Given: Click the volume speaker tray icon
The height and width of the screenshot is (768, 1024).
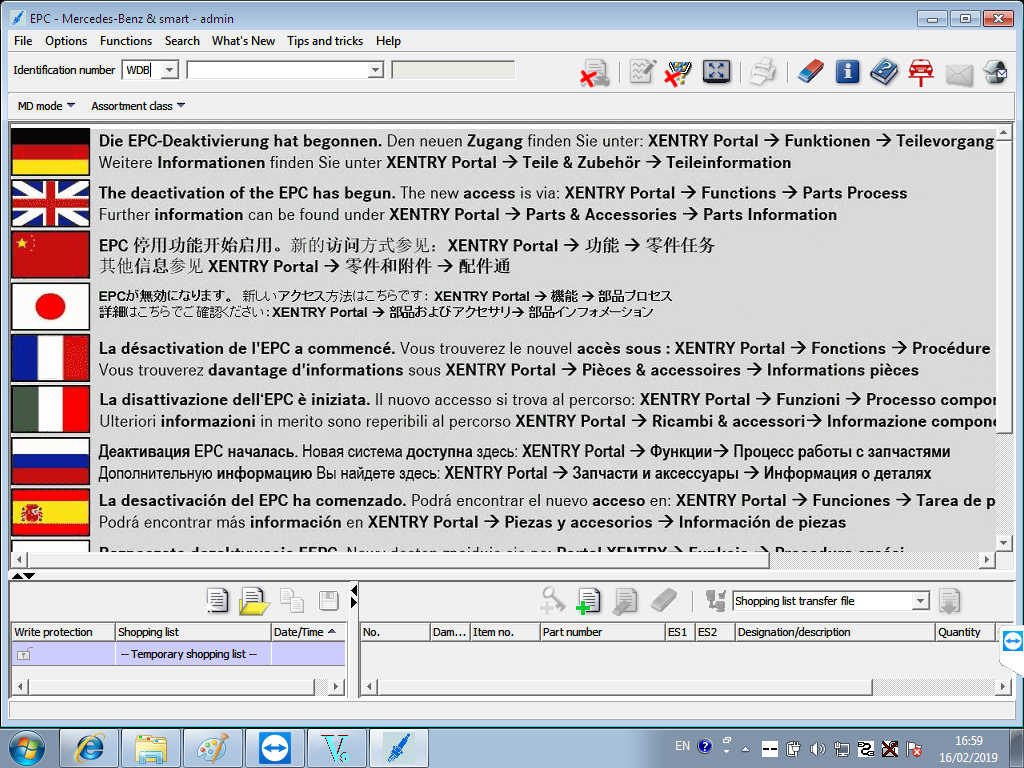Looking at the screenshot, I should (x=816, y=748).
